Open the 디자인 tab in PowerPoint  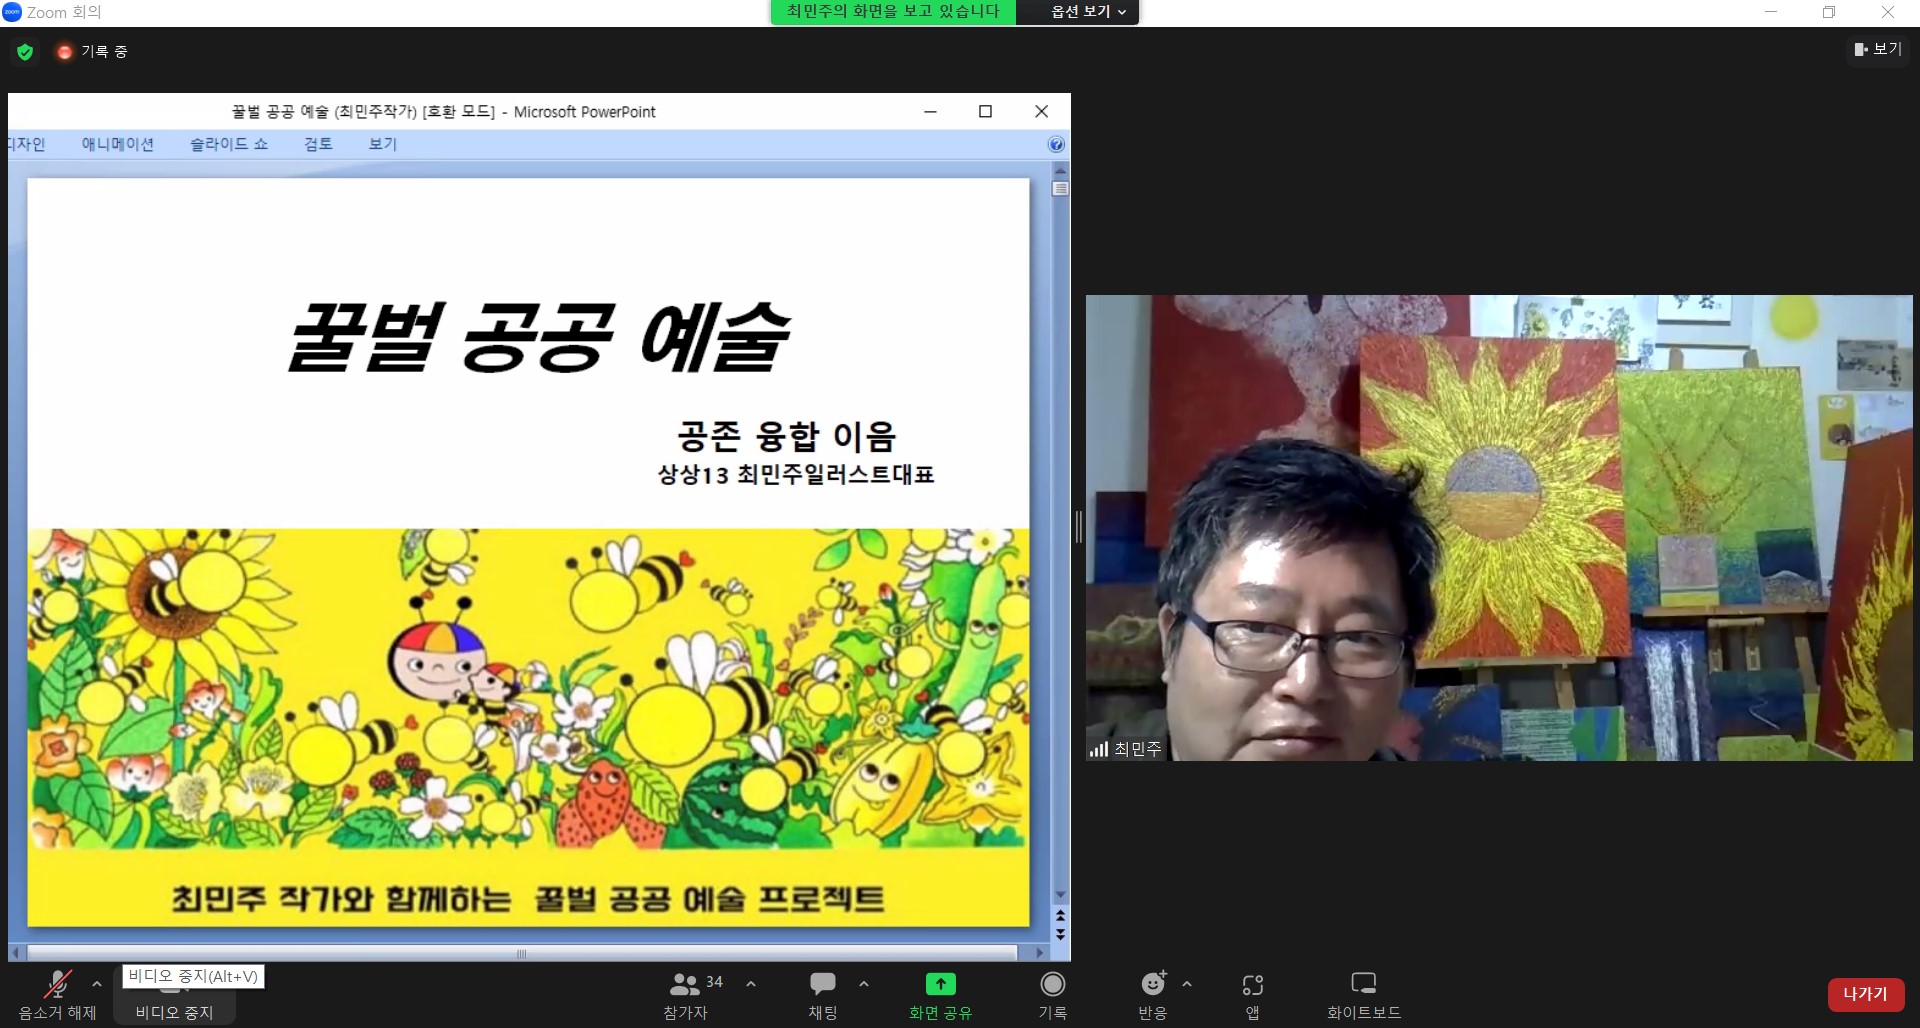(26, 144)
